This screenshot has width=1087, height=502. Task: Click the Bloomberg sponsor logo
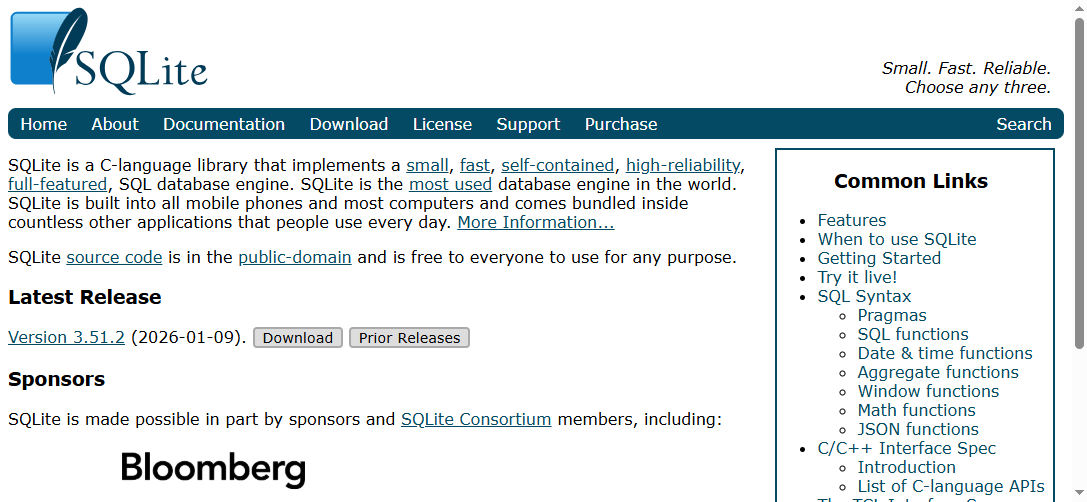213,468
